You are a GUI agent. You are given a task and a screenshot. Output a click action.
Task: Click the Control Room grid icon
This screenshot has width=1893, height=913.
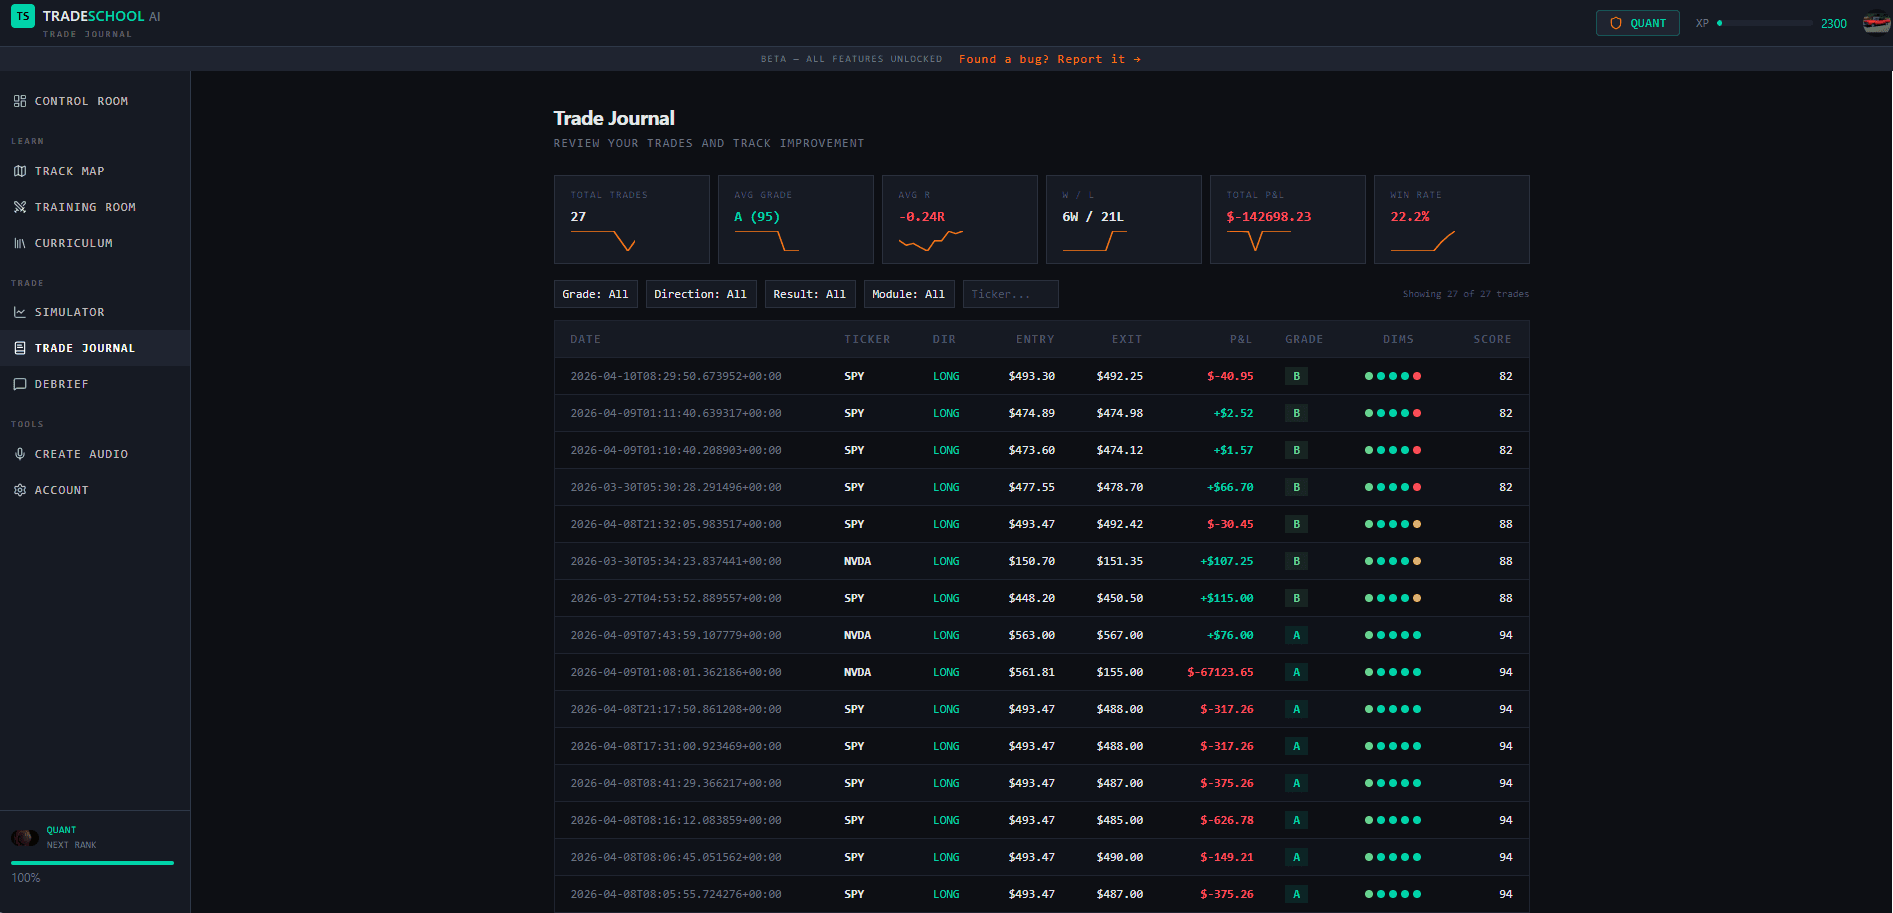click(x=20, y=101)
